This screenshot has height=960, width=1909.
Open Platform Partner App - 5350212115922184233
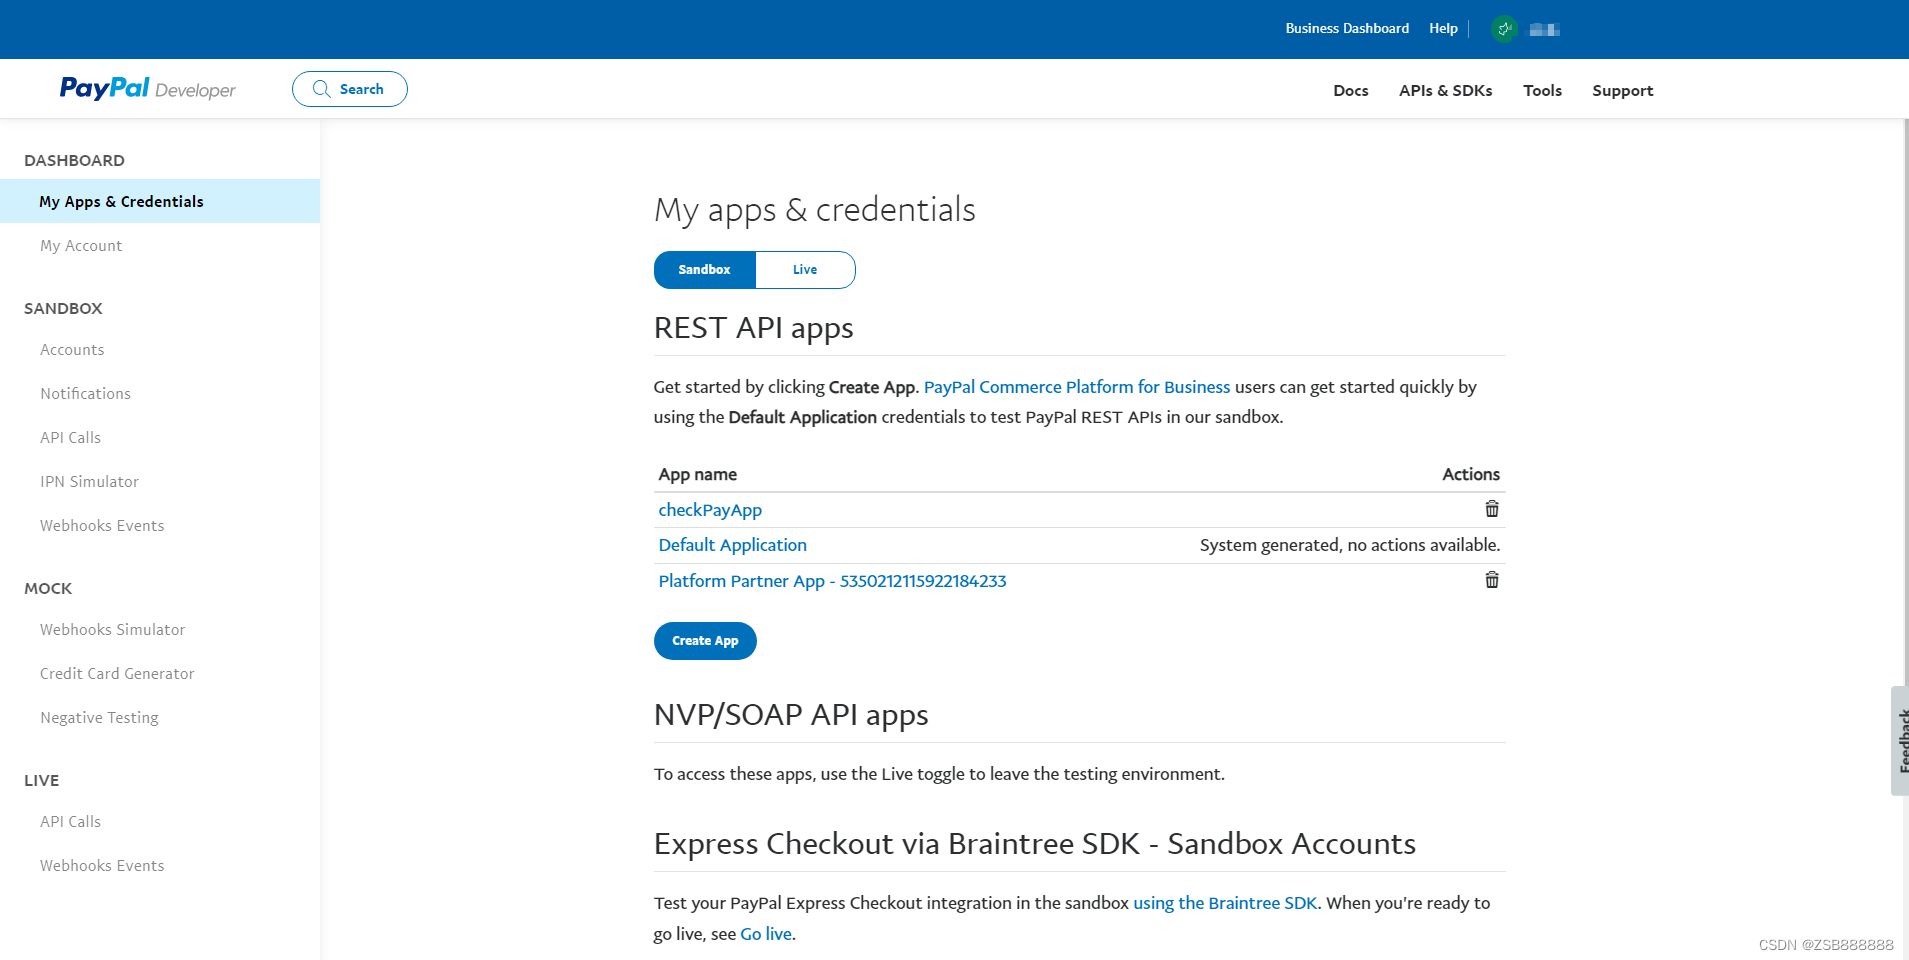coord(832,581)
